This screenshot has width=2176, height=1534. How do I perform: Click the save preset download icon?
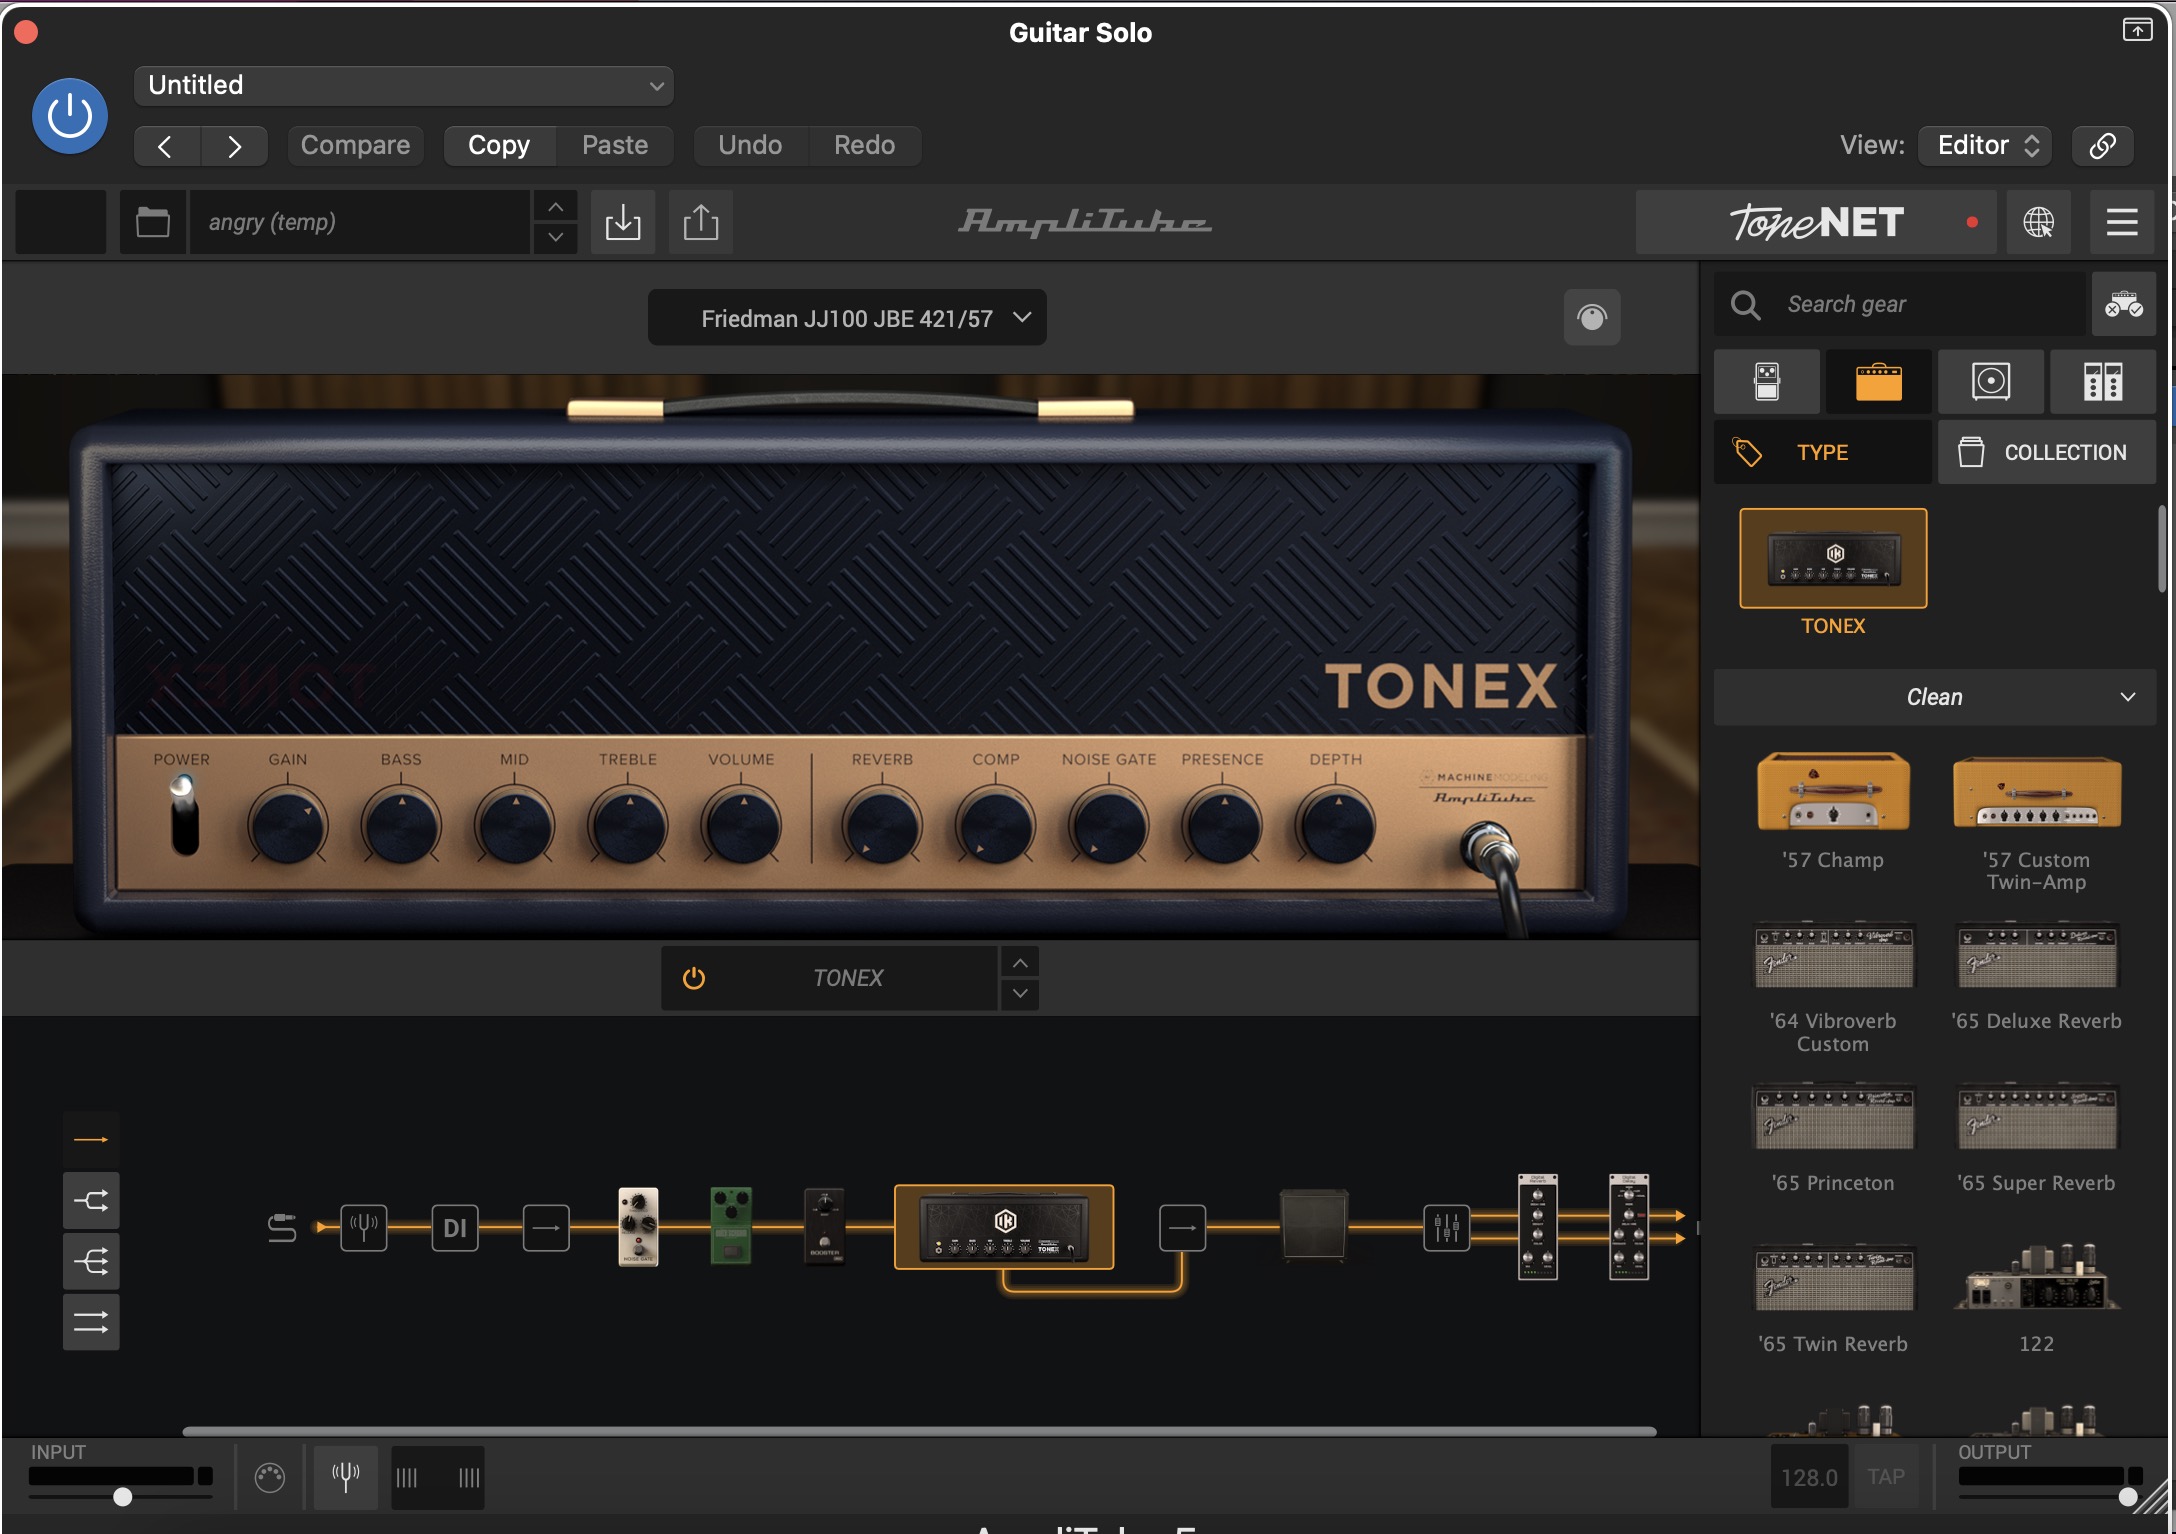click(623, 221)
